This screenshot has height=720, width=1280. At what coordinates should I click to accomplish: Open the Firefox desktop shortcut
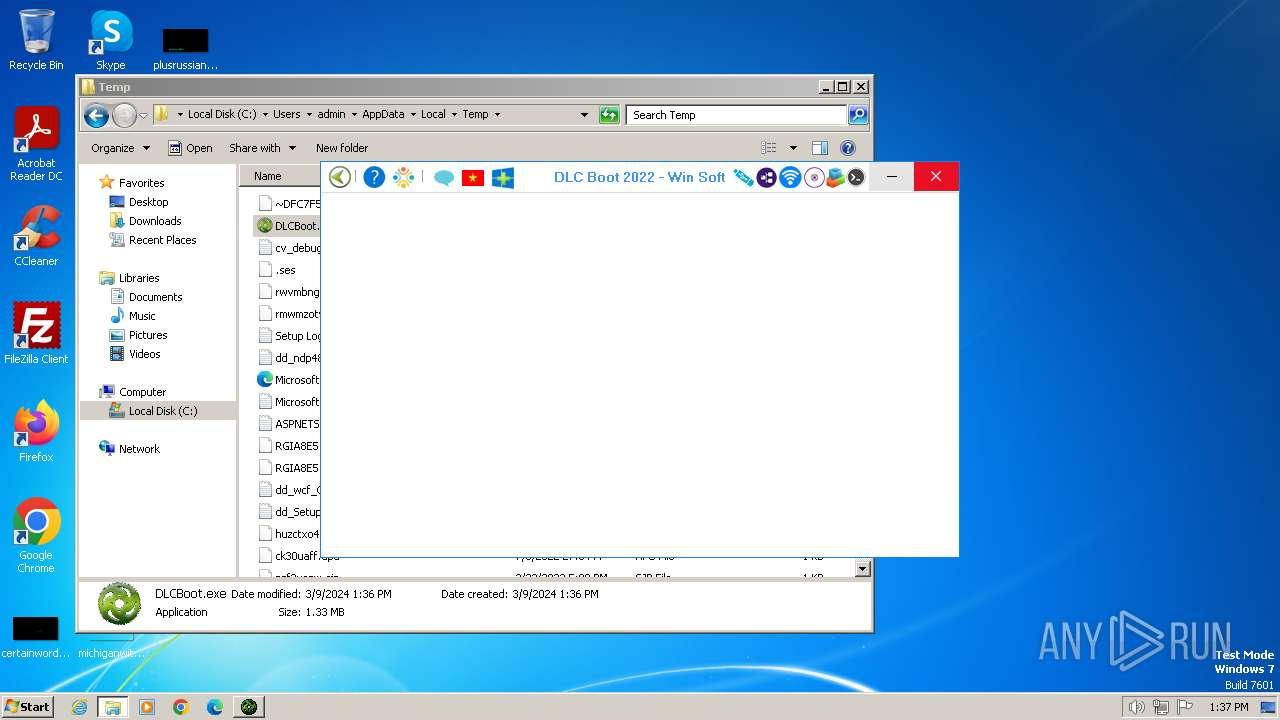pyautogui.click(x=36, y=432)
